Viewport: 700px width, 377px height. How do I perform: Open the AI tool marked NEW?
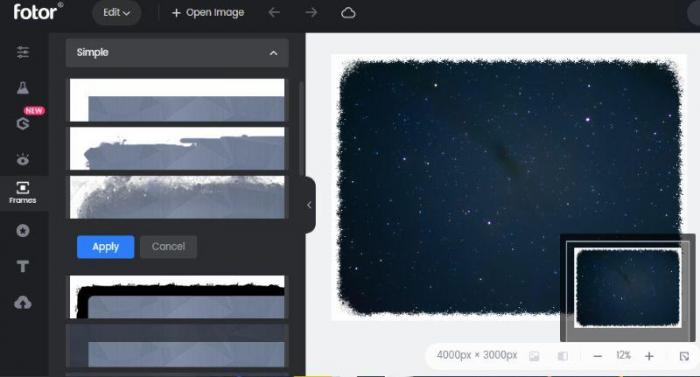(x=23, y=123)
